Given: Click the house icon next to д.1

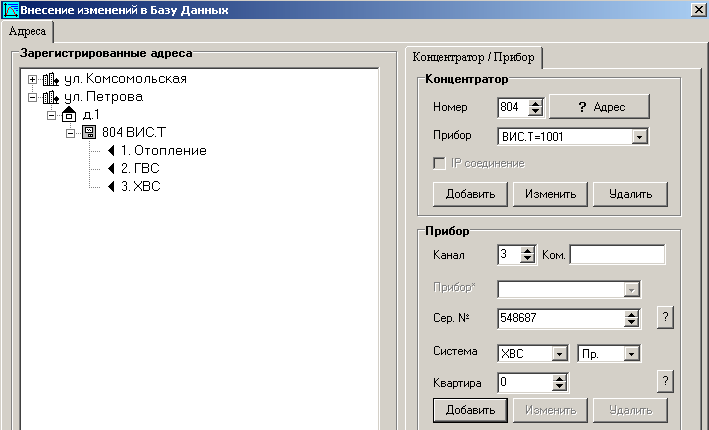Looking at the screenshot, I should point(69,114).
